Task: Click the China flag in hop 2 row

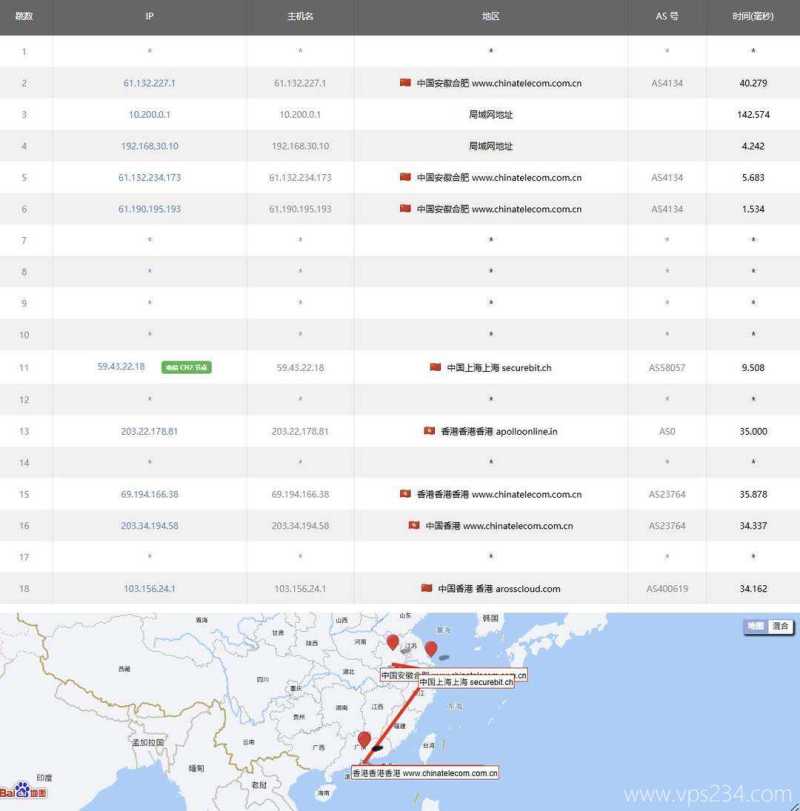Action: 405,83
